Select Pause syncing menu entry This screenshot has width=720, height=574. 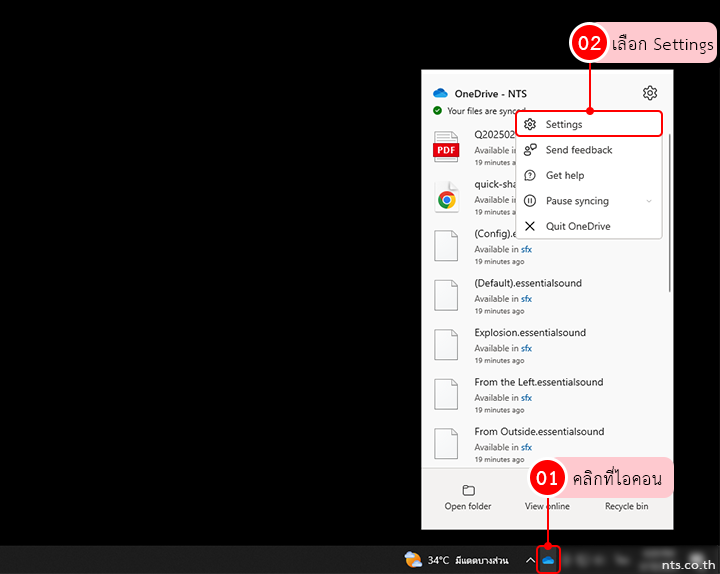tap(589, 201)
